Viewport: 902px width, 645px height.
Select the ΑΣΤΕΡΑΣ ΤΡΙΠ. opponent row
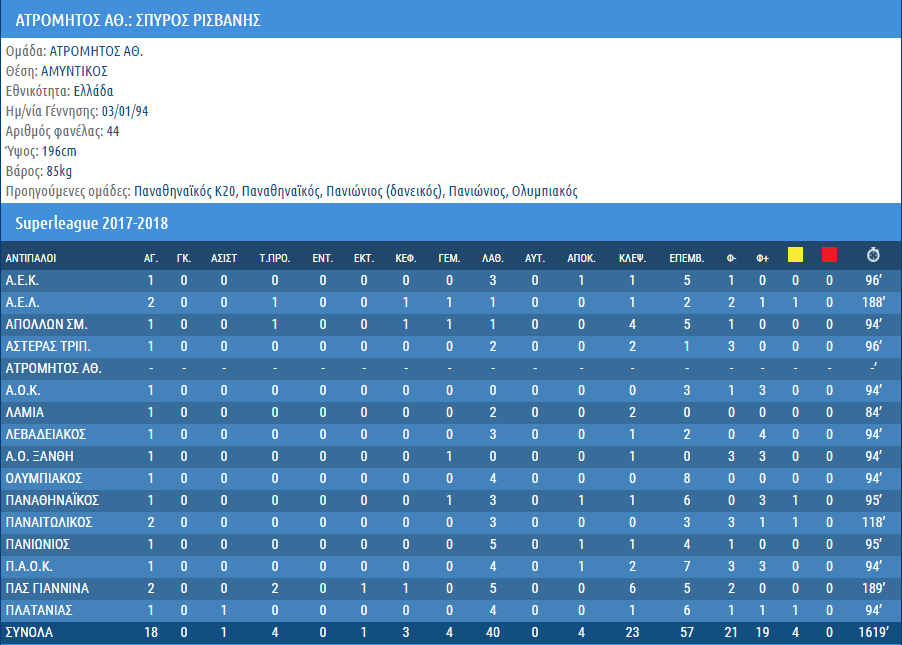[451, 346]
